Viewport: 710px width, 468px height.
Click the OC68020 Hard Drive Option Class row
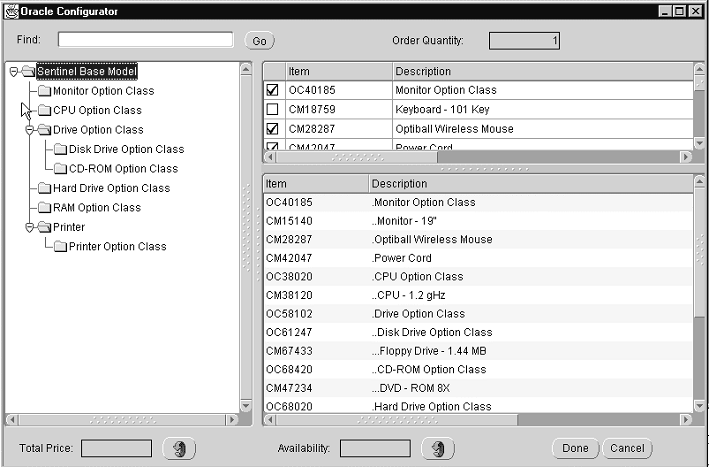[x=478, y=406]
